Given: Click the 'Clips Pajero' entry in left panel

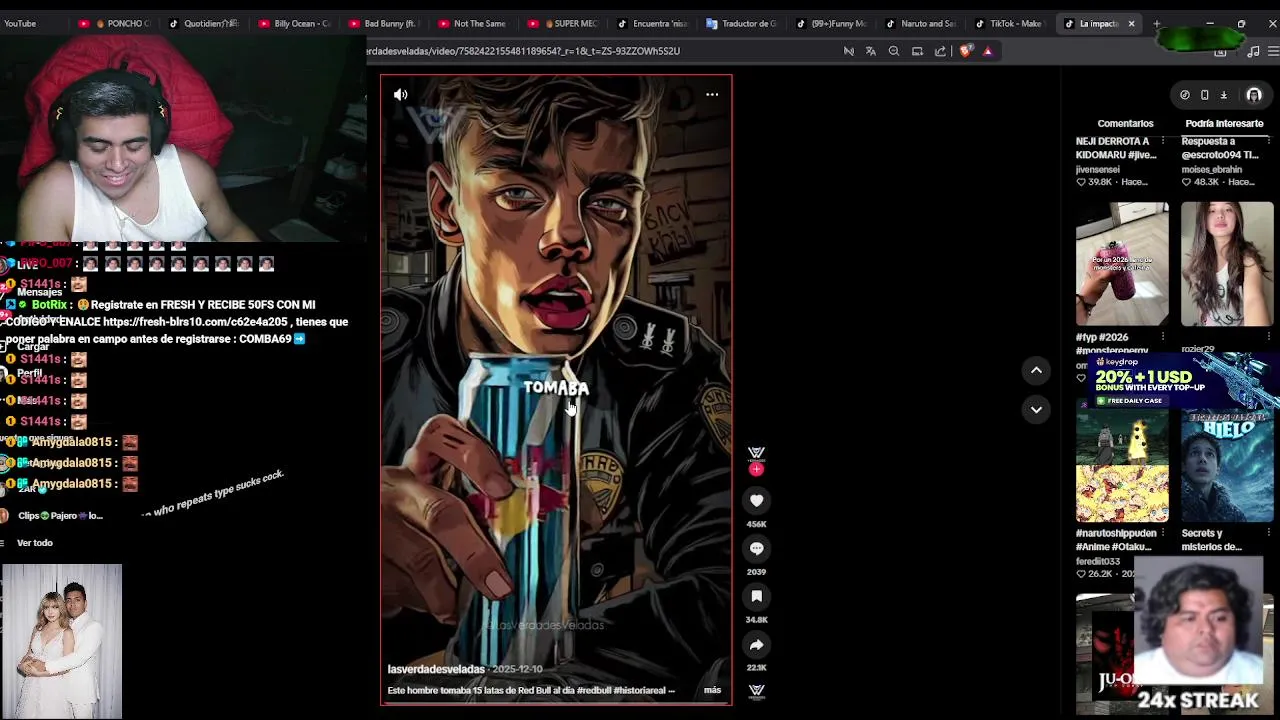Looking at the screenshot, I should click(60, 516).
